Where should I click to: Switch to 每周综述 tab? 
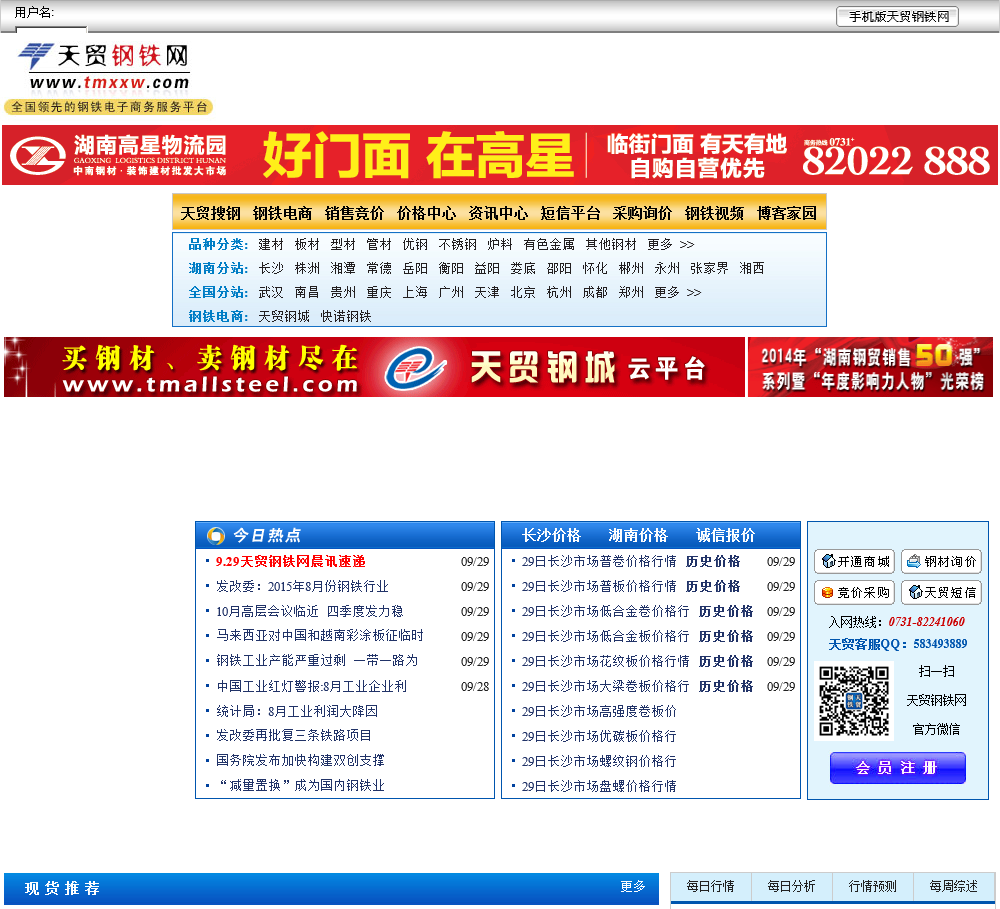[x=953, y=887]
